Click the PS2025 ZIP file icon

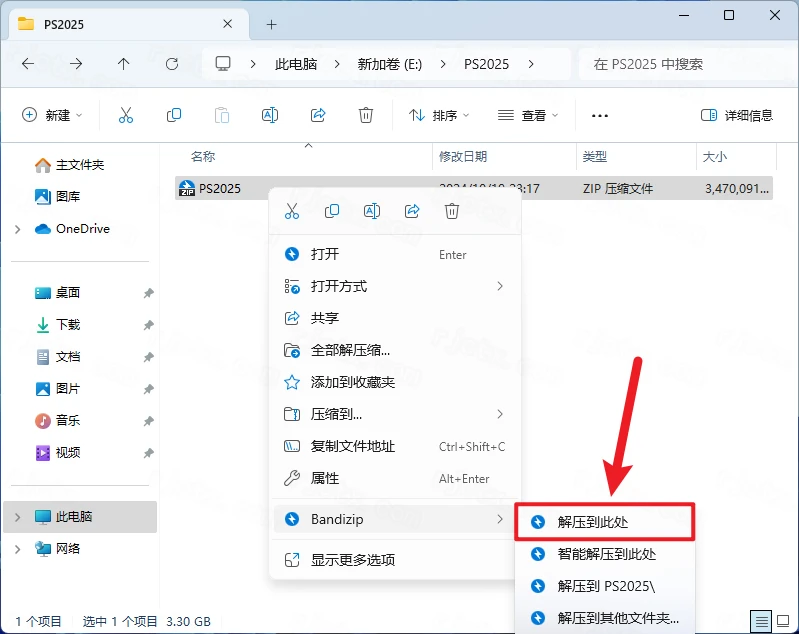(187, 188)
